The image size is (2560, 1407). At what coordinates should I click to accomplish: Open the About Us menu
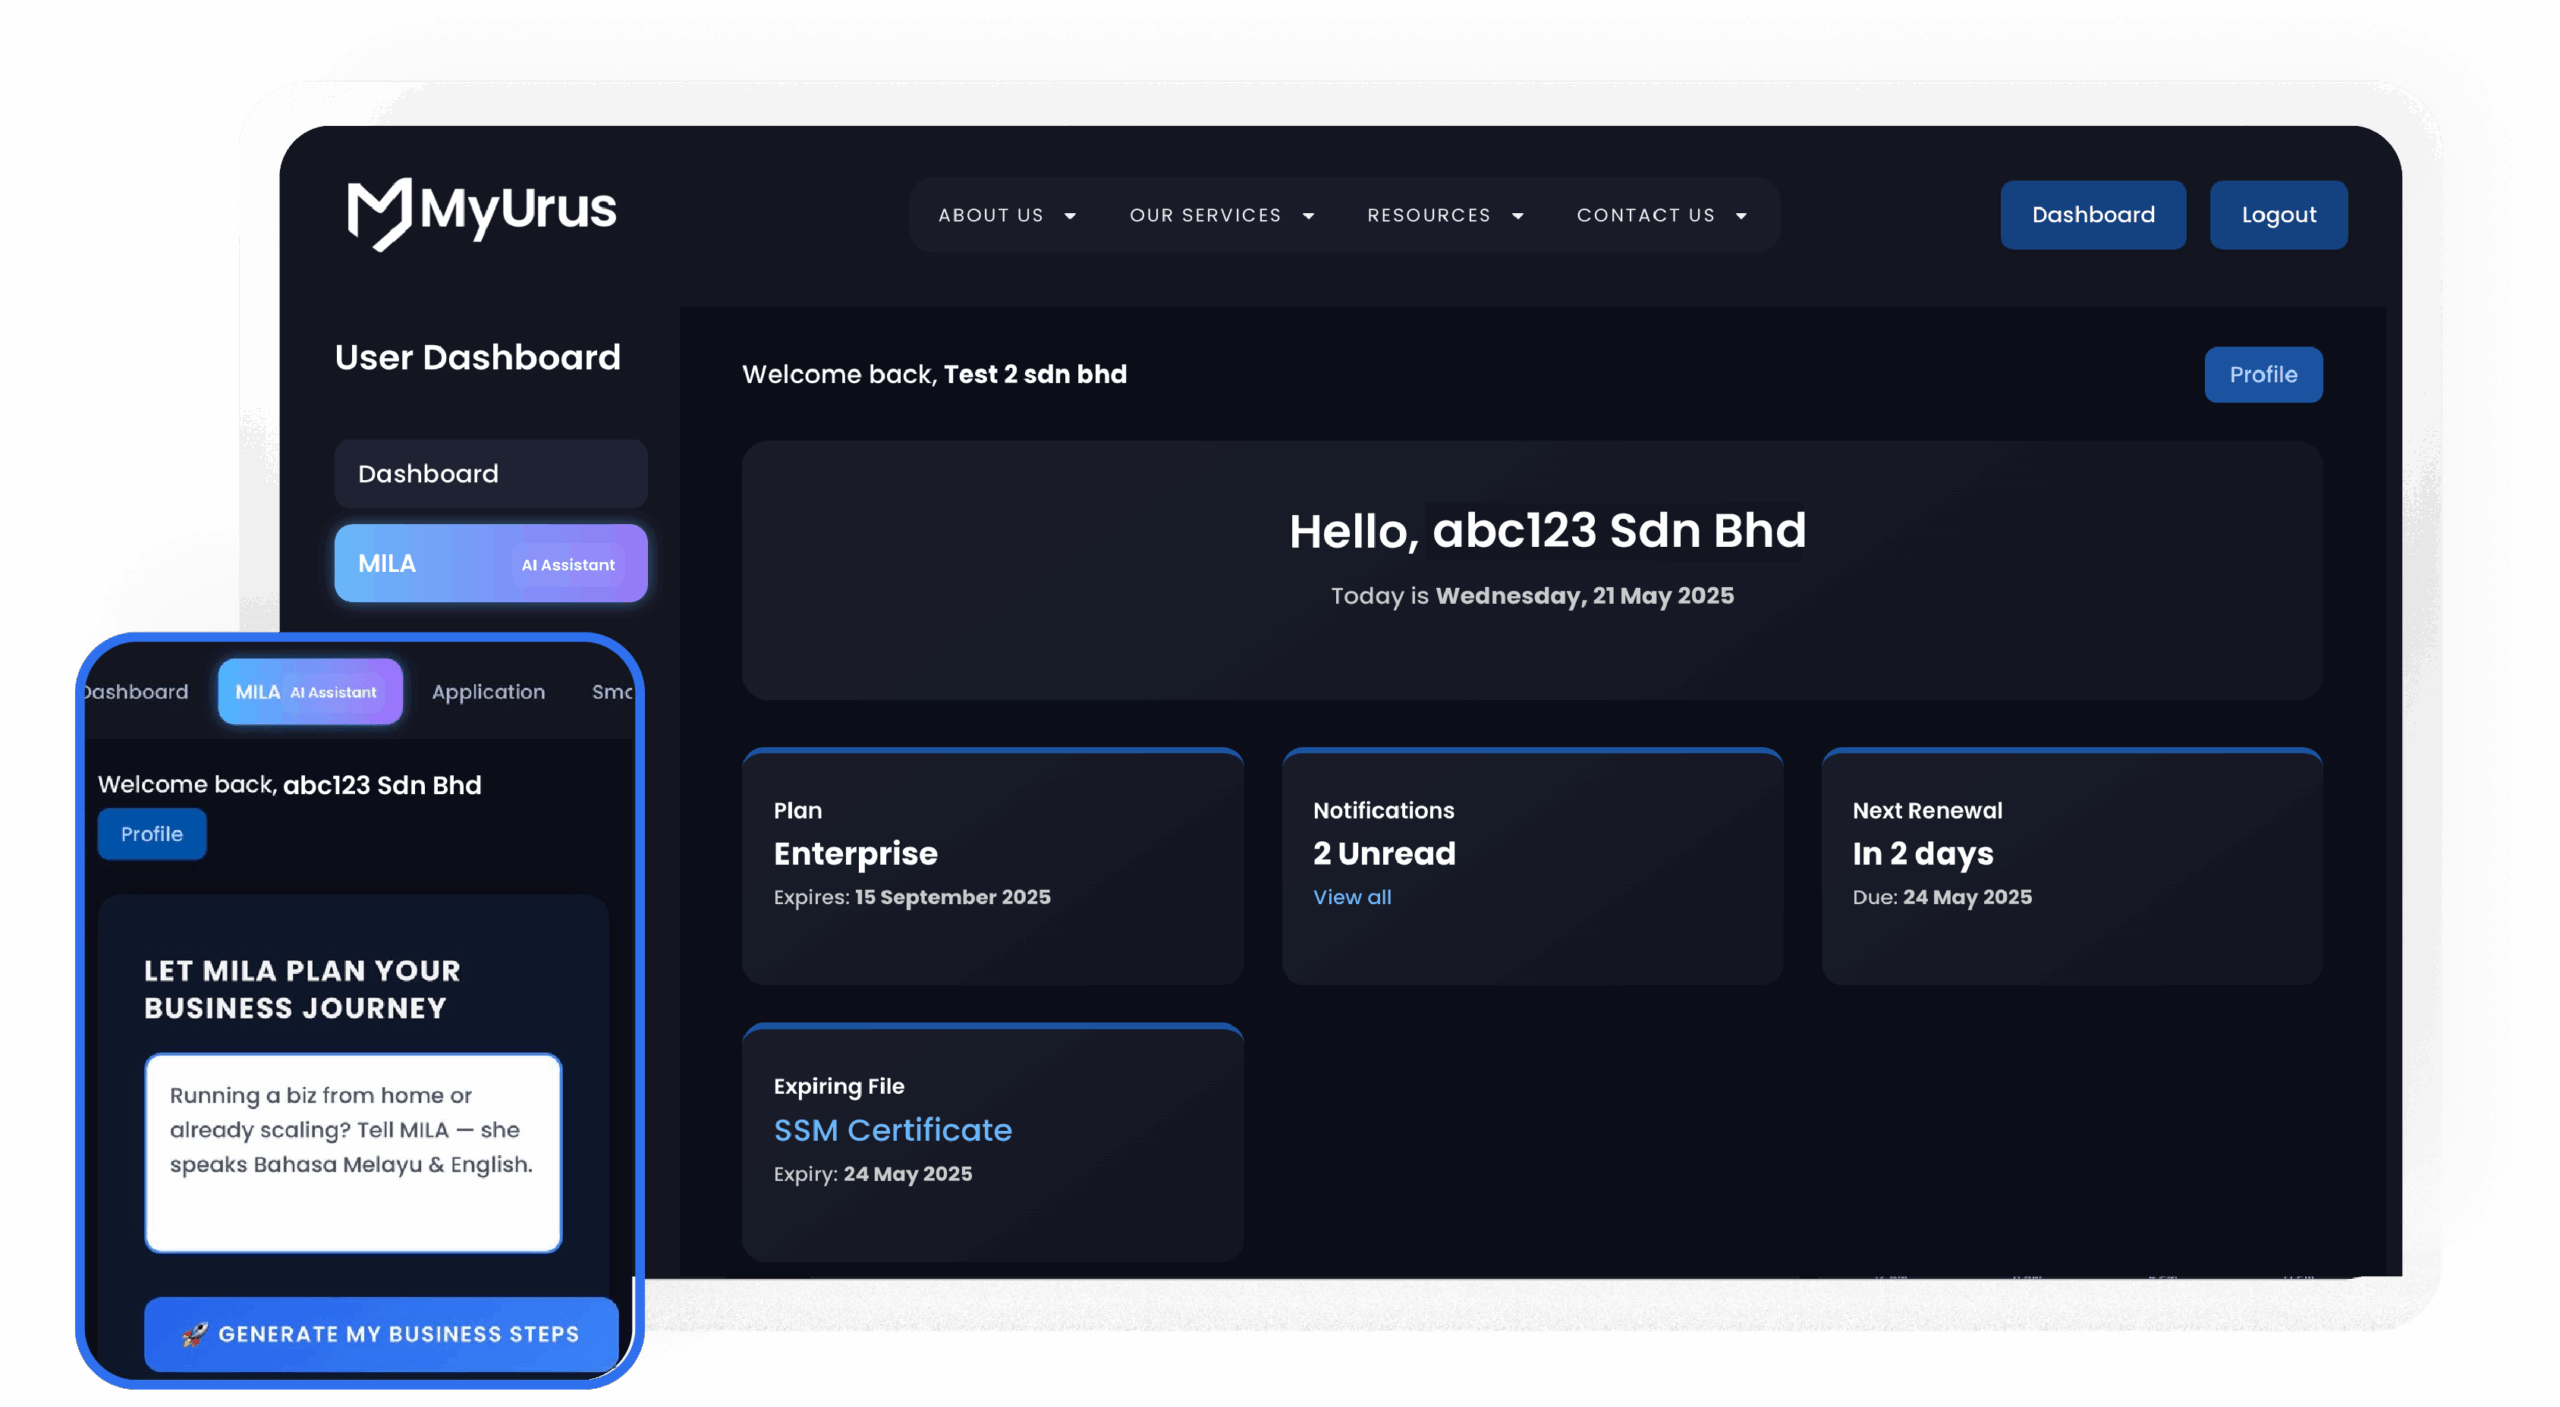point(990,215)
